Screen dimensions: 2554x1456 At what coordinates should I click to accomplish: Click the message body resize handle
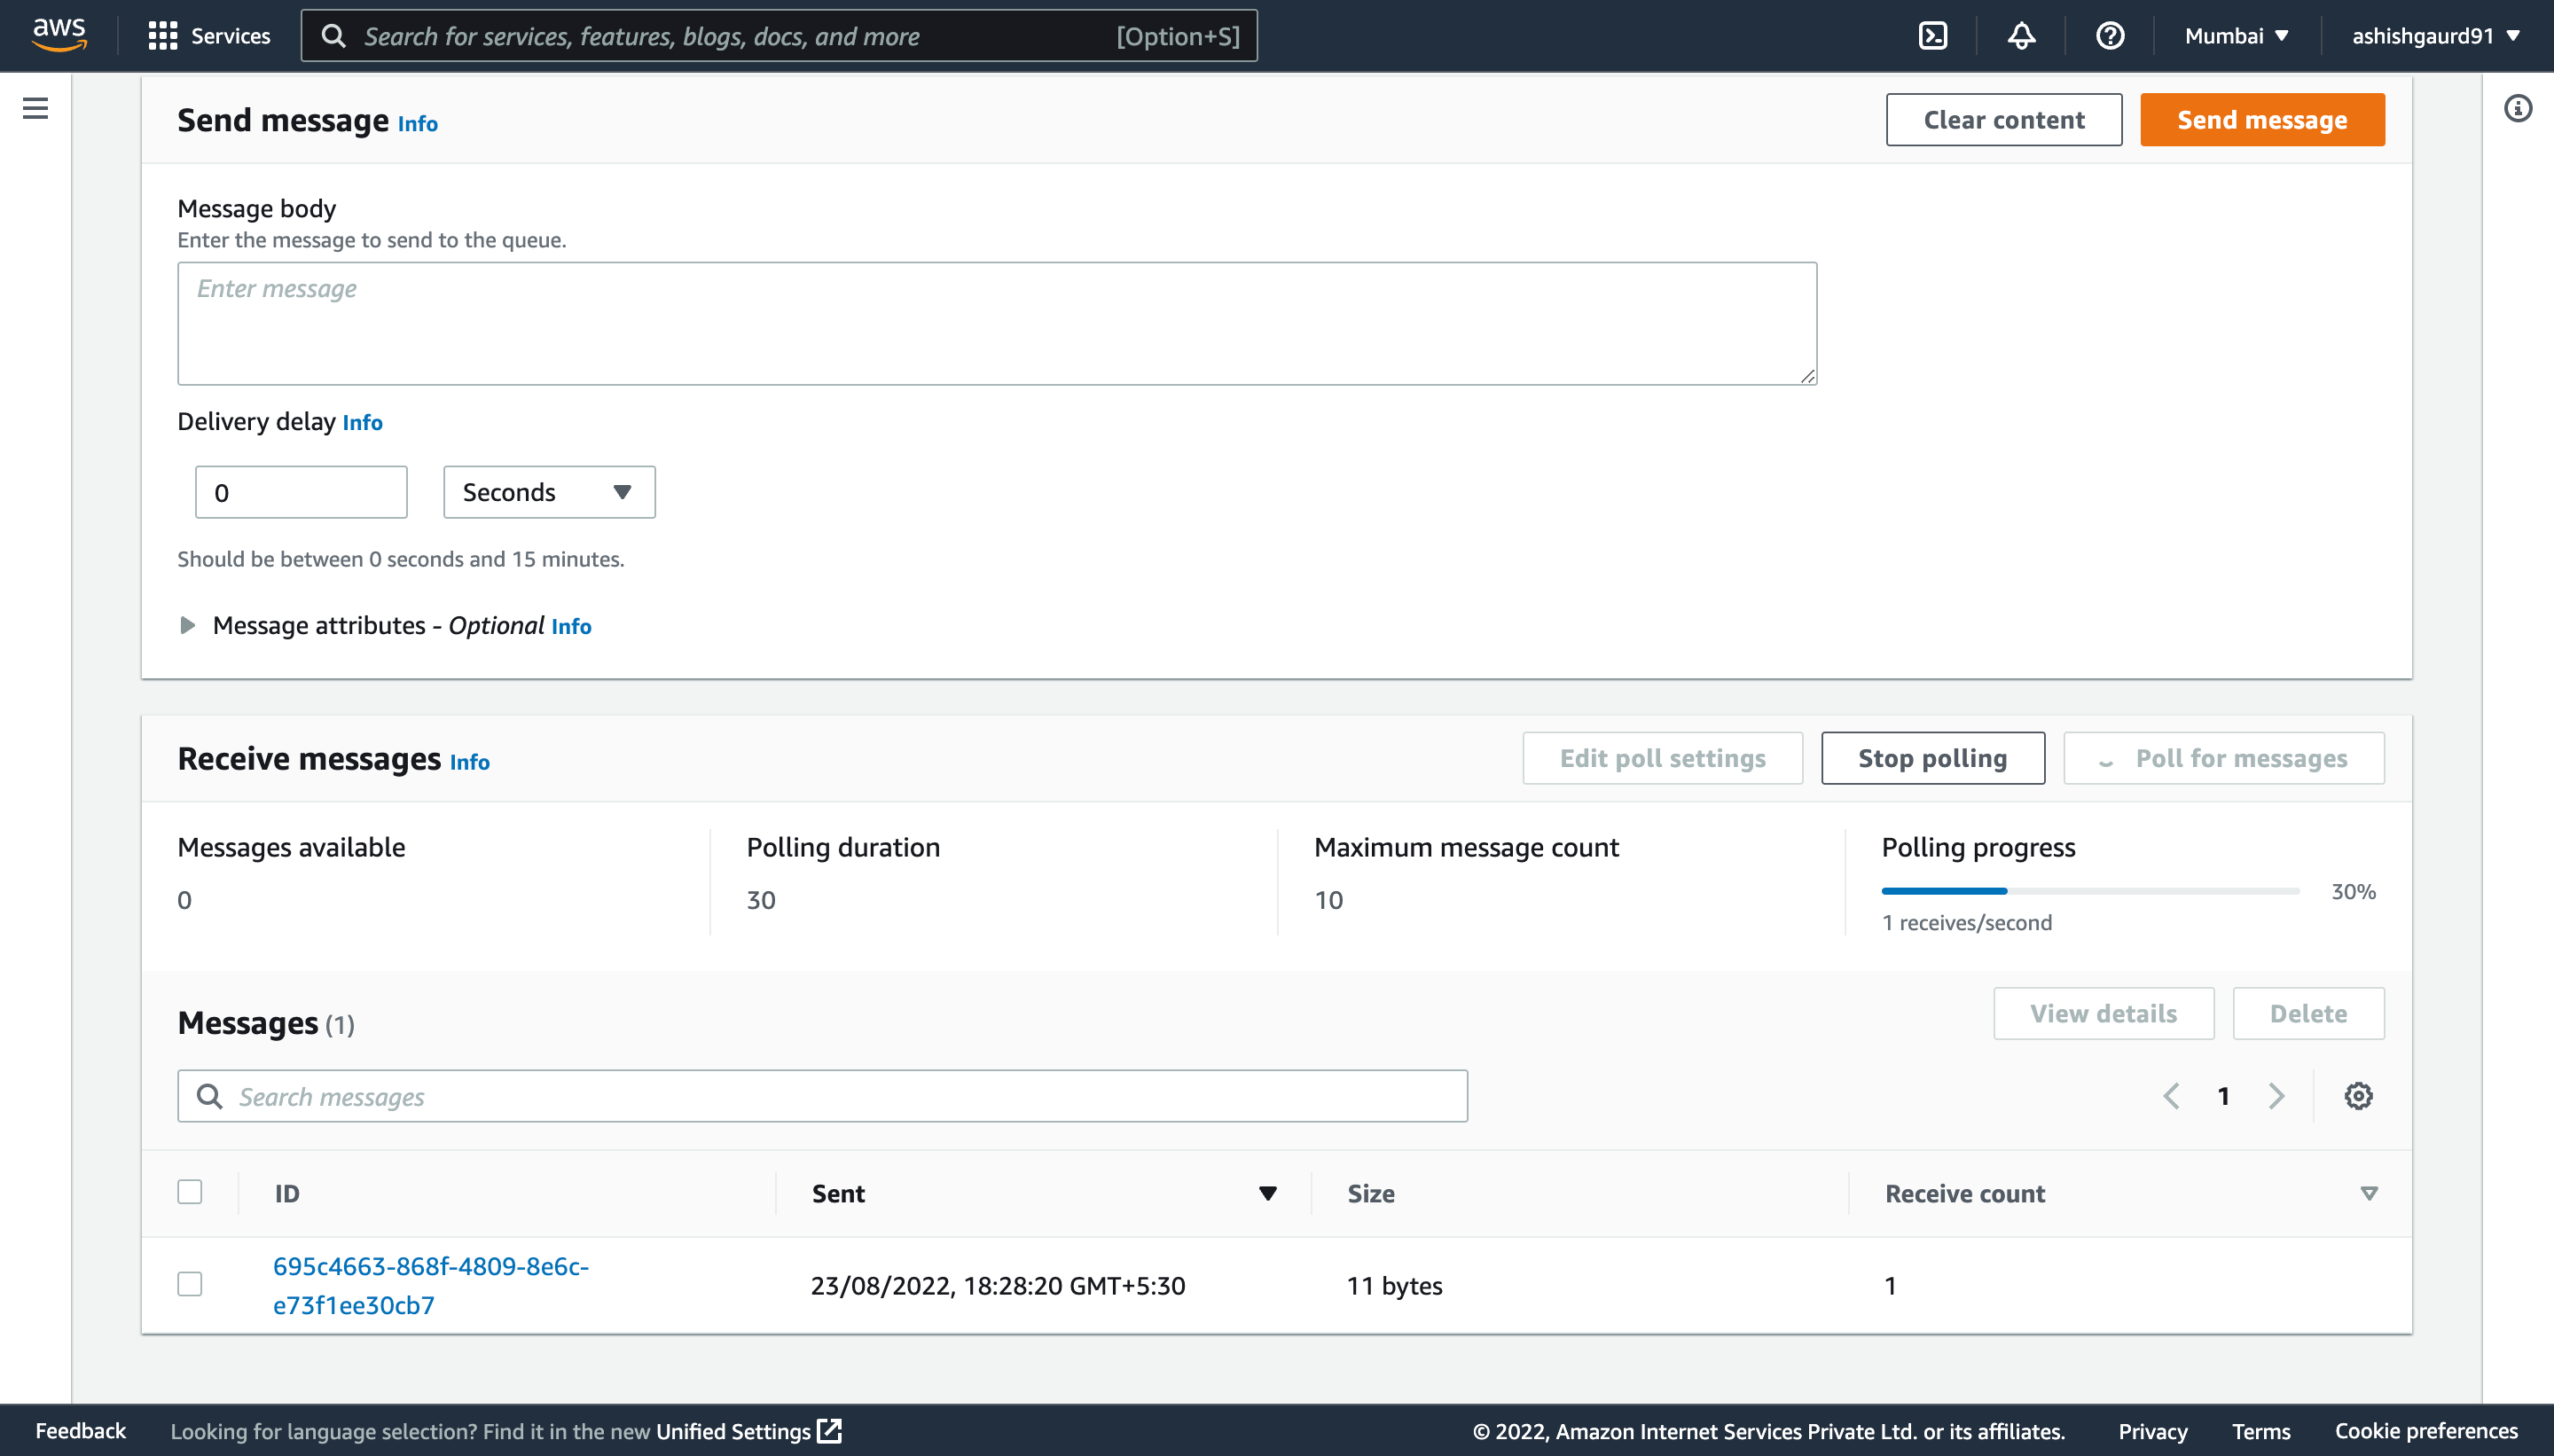click(1807, 376)
